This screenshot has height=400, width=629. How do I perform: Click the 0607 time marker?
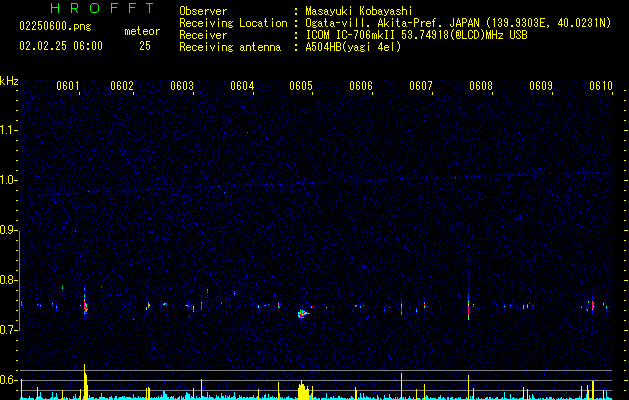coord(421,86)
